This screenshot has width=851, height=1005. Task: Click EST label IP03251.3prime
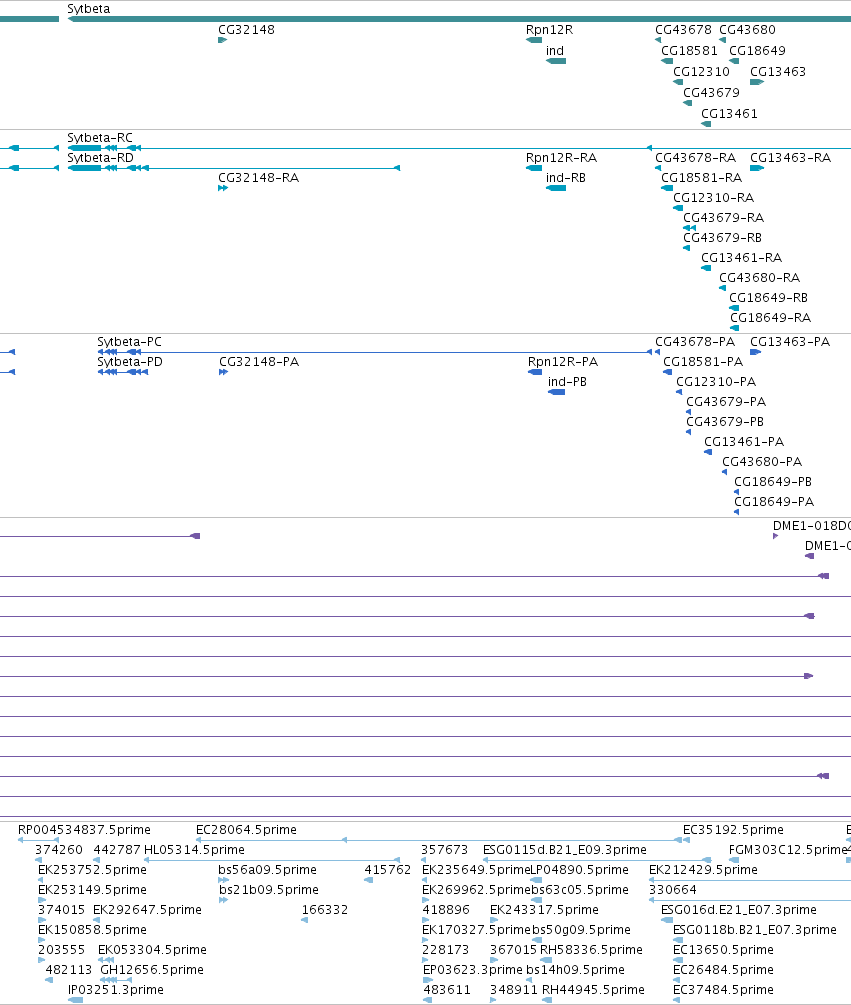[x=115, y=990]
